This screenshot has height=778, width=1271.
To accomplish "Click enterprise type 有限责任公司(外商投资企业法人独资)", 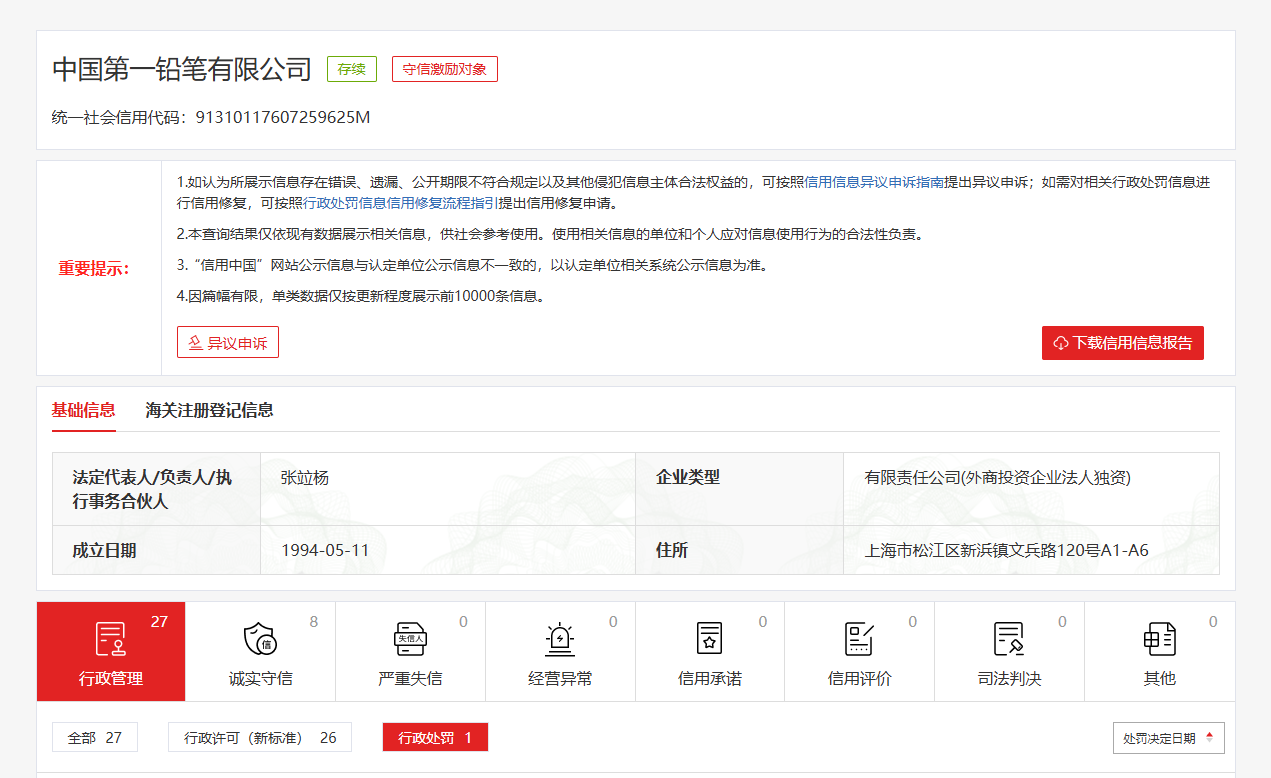I will point(998,478).
